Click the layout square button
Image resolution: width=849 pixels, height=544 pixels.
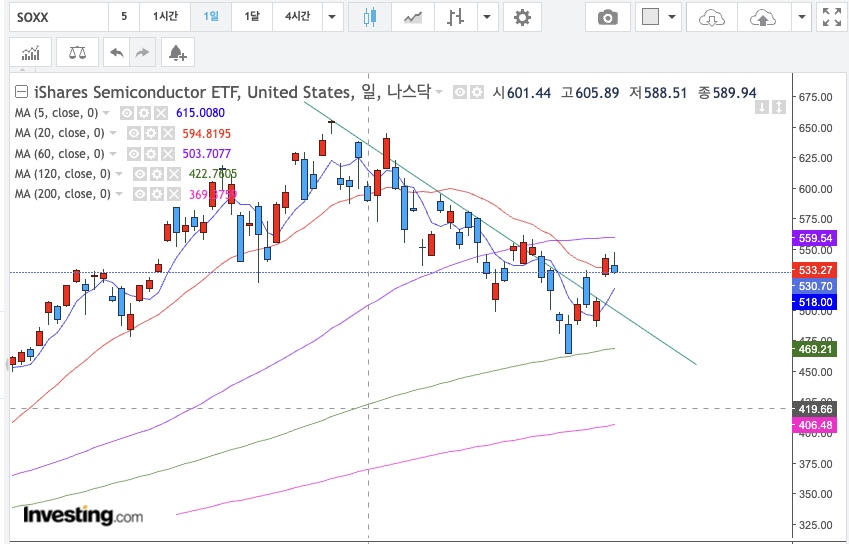650,17
